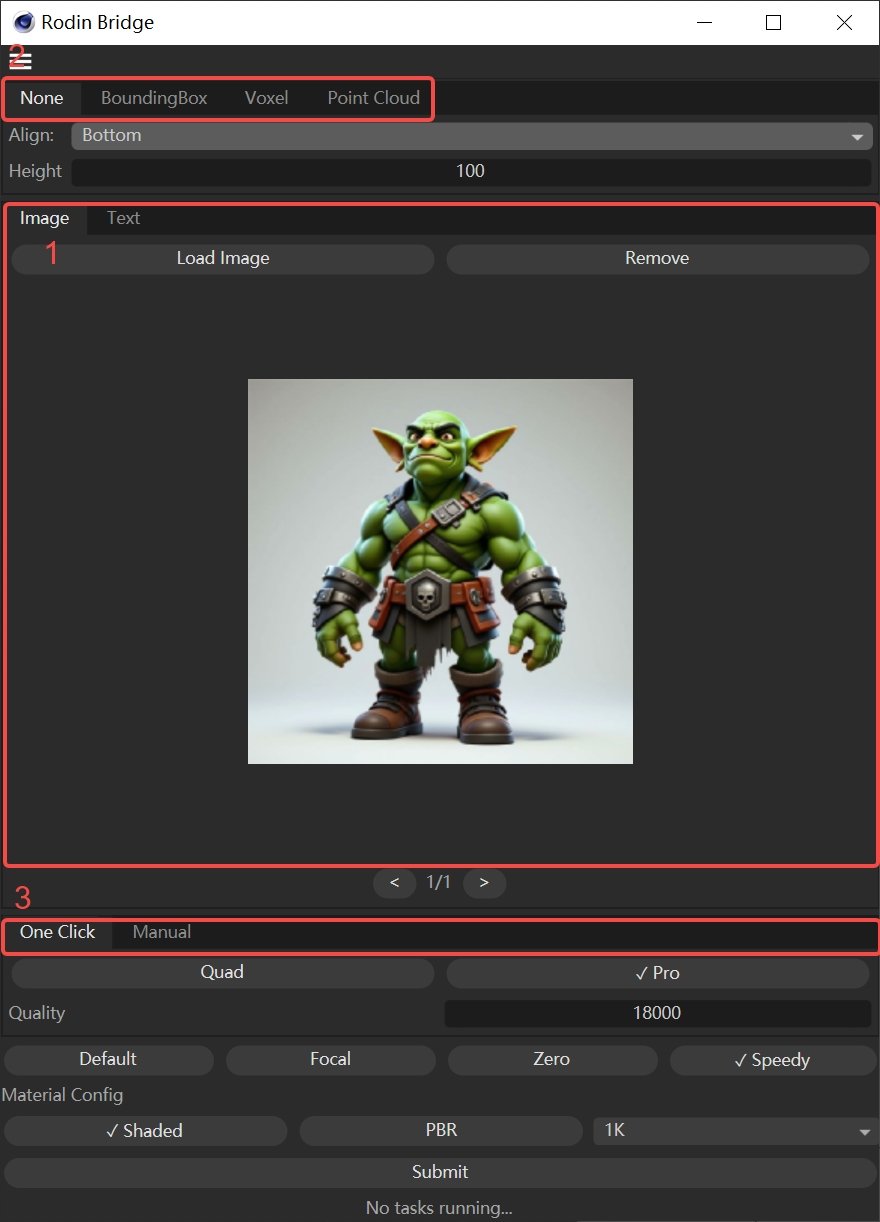880x1222 pixels.
Task: Click the Rodin Bridge app icon
Action: [x=24, y=22]
